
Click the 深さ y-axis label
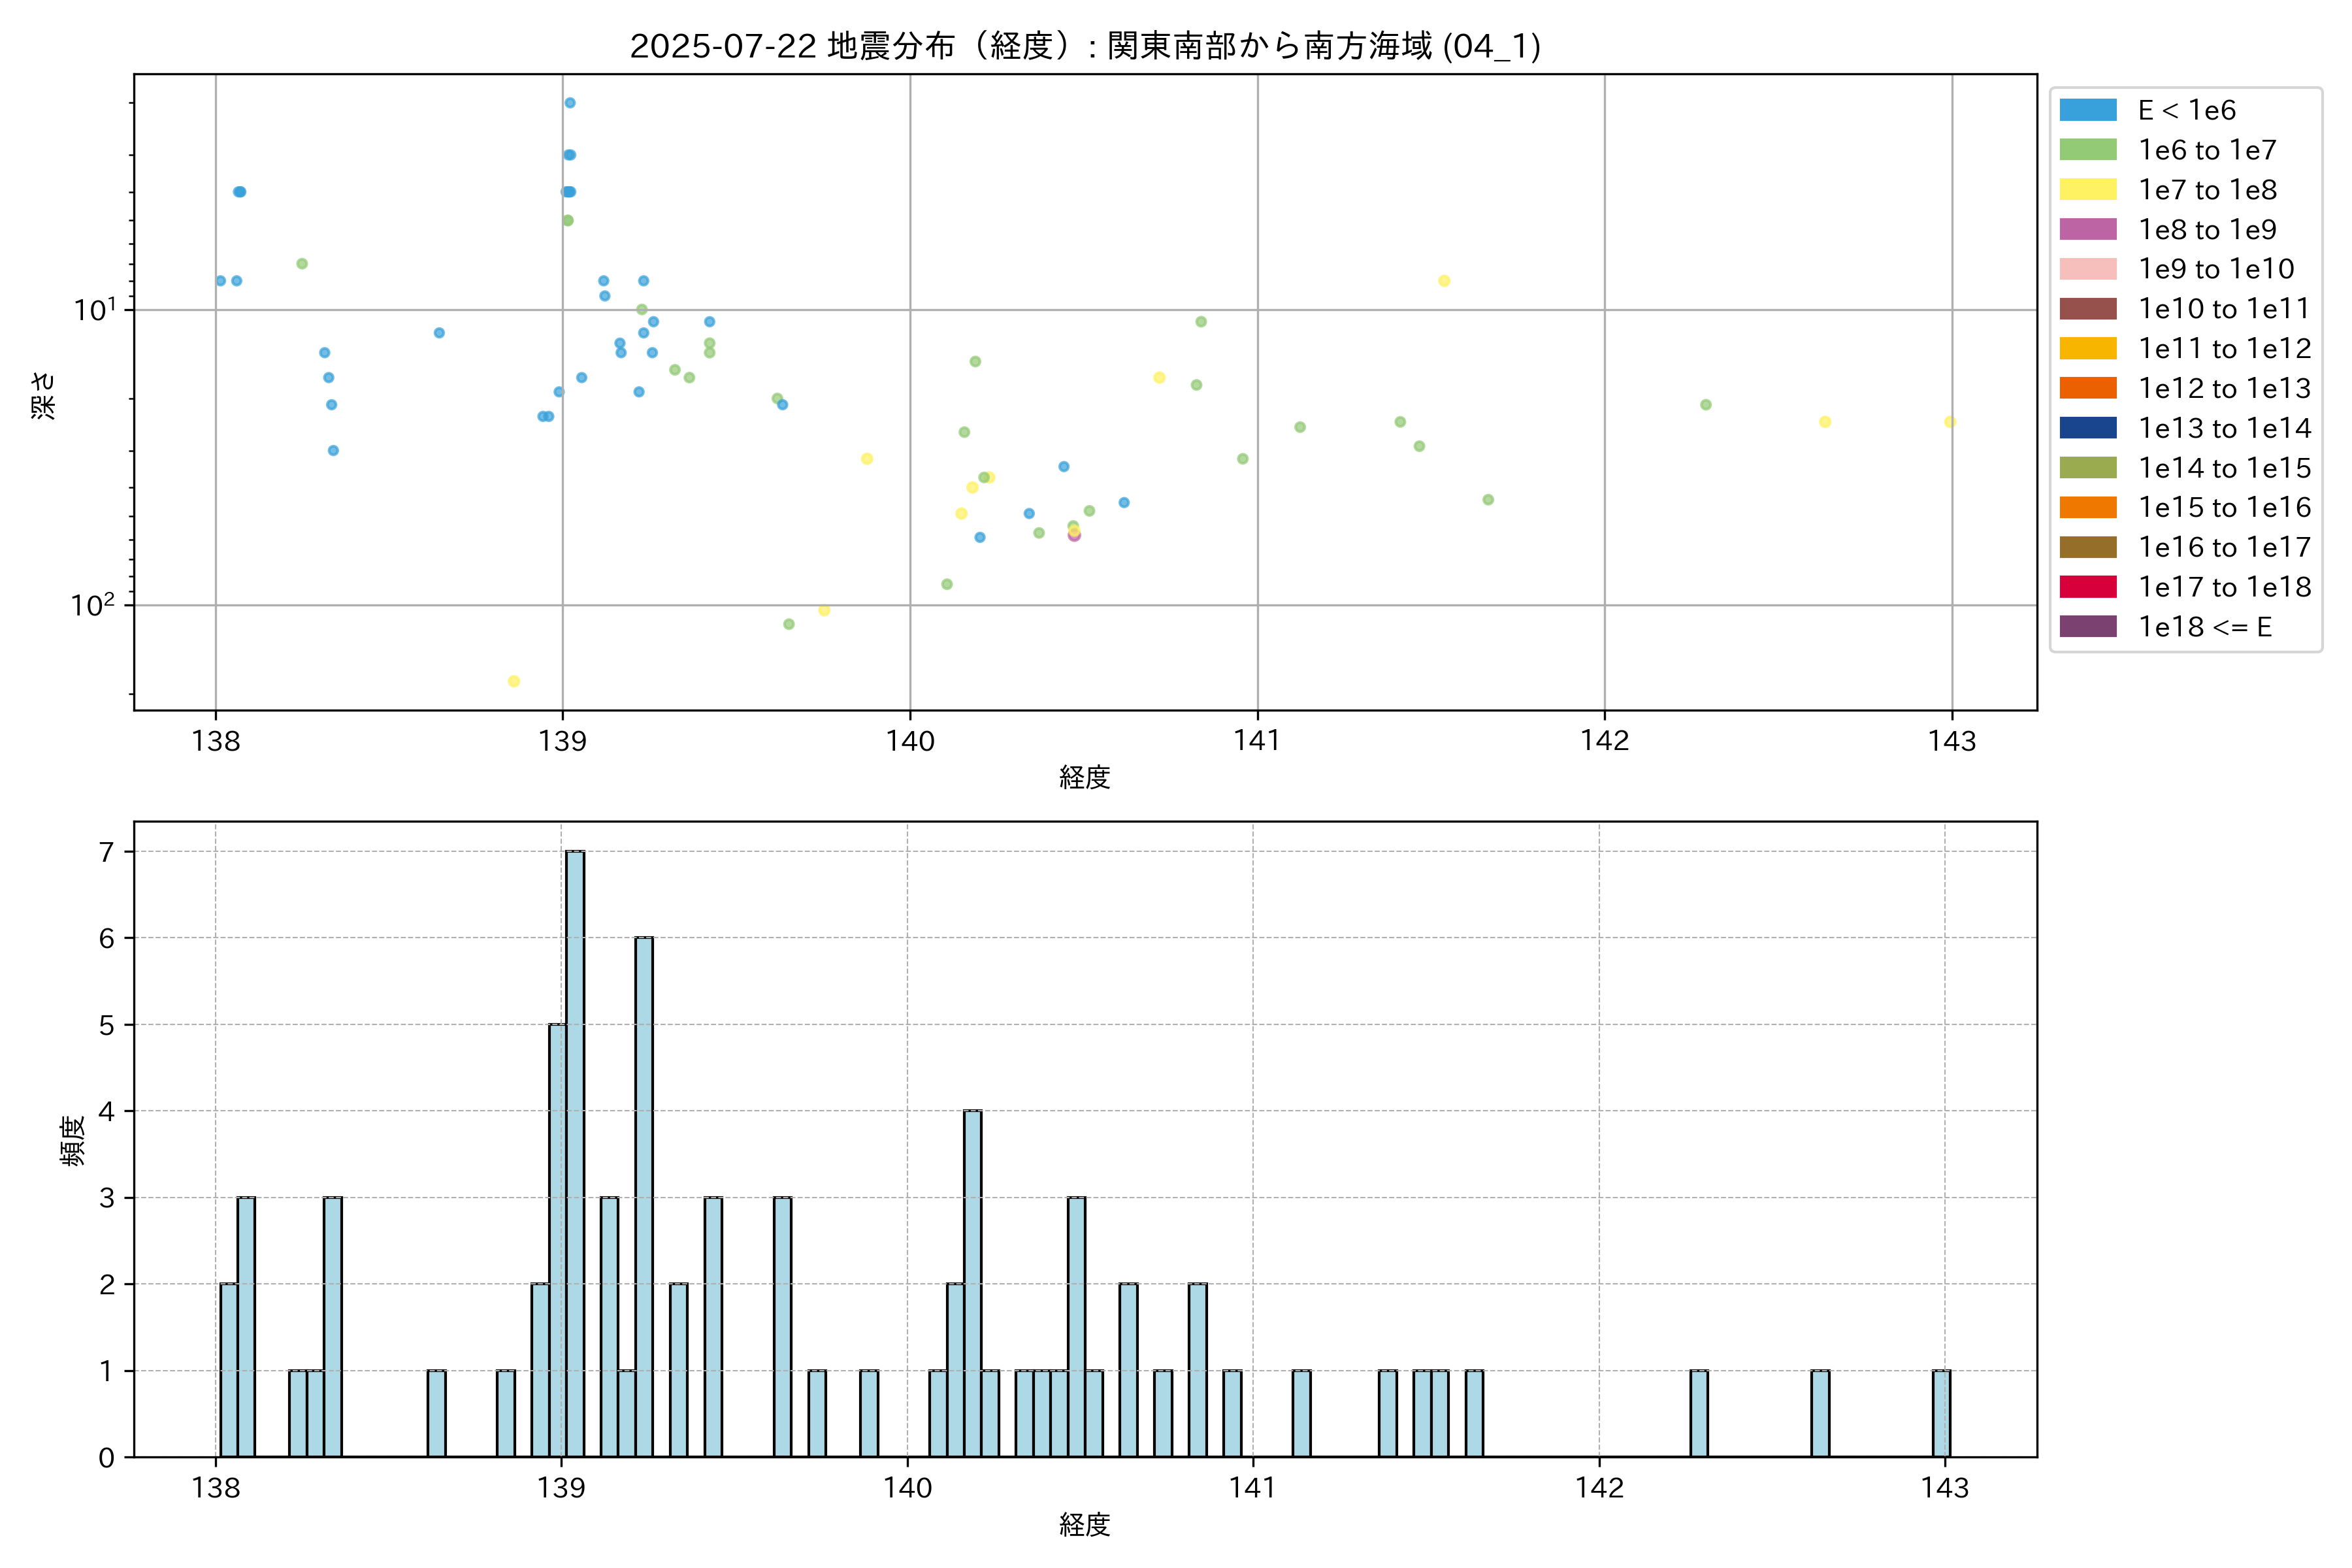click(44, 395)
